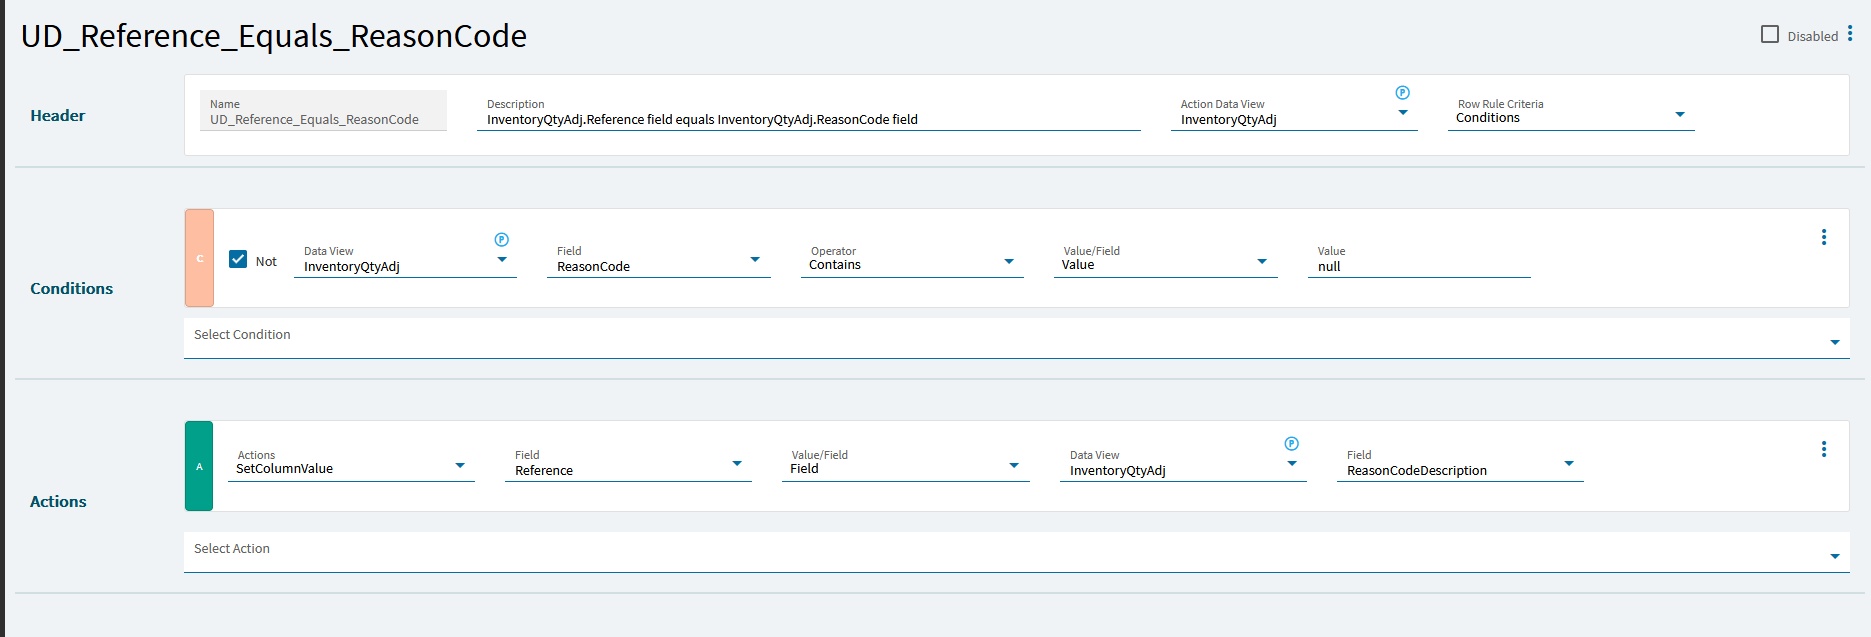Open the ReasonCode field dropdown
Viewport: 1871px width, 637px height.
click(x=755, y=260)
